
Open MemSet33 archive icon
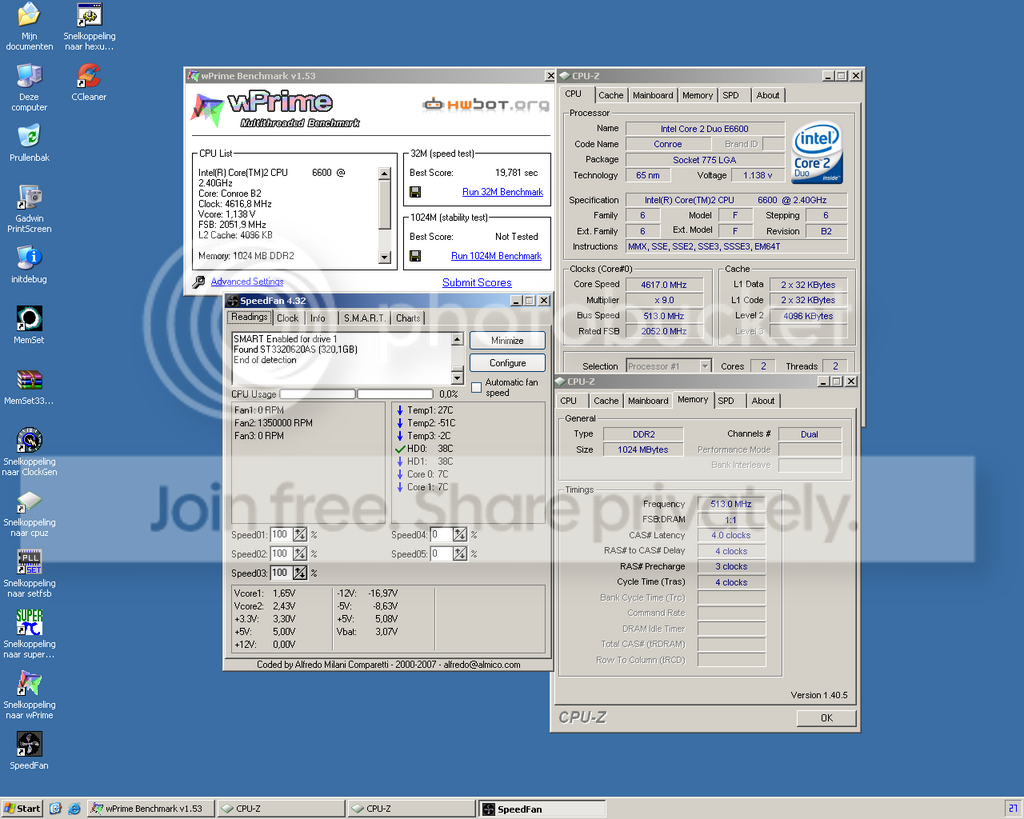29,379
